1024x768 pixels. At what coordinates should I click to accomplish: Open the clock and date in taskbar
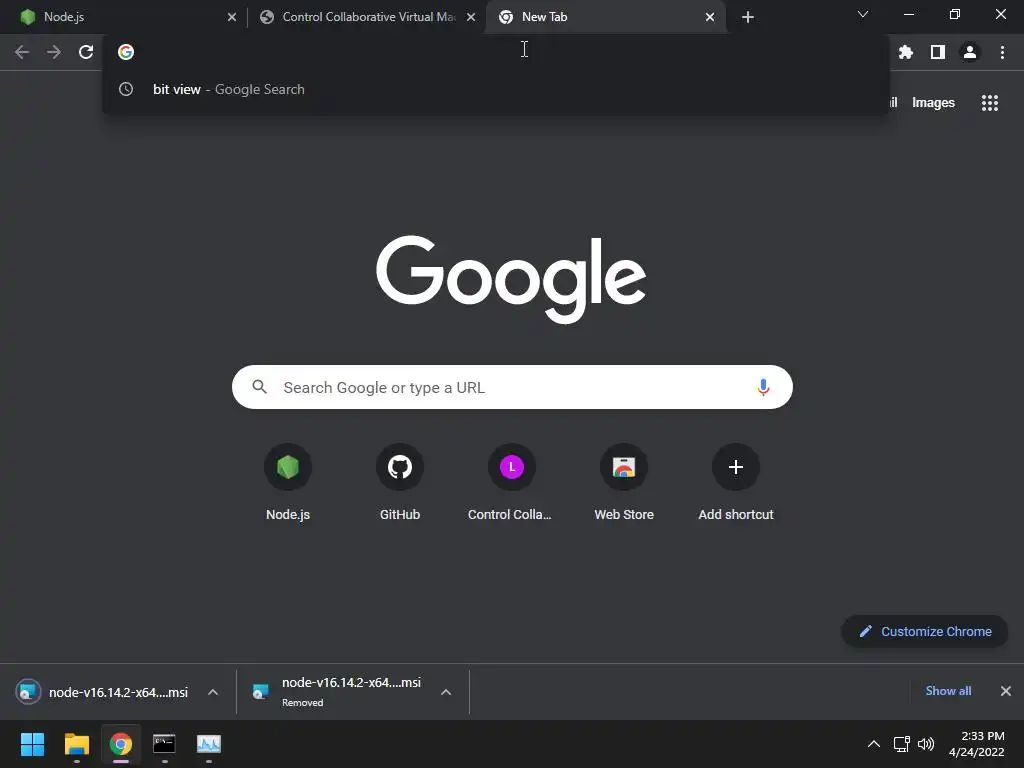point(977,744)
